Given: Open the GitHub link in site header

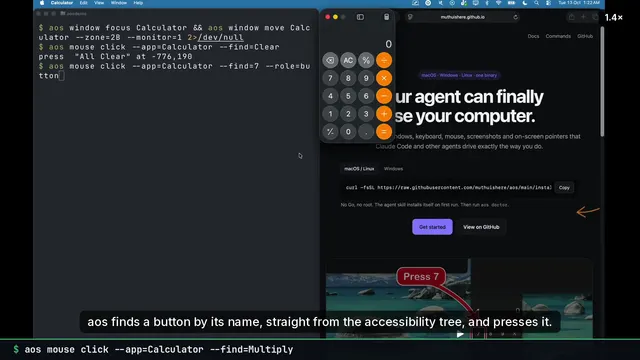Looking at the screenshot, I should point(585,36).
